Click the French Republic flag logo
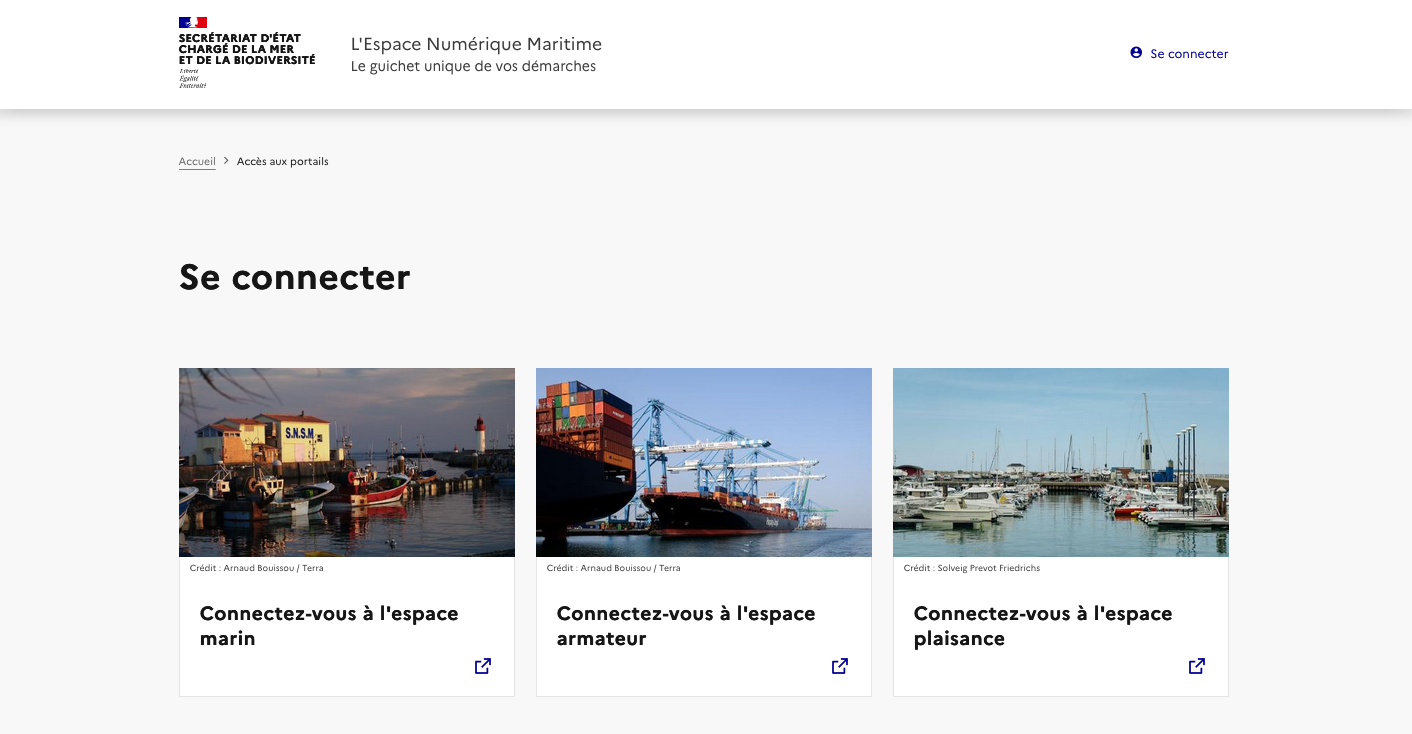1412x734 pixels. coord(193,22)
